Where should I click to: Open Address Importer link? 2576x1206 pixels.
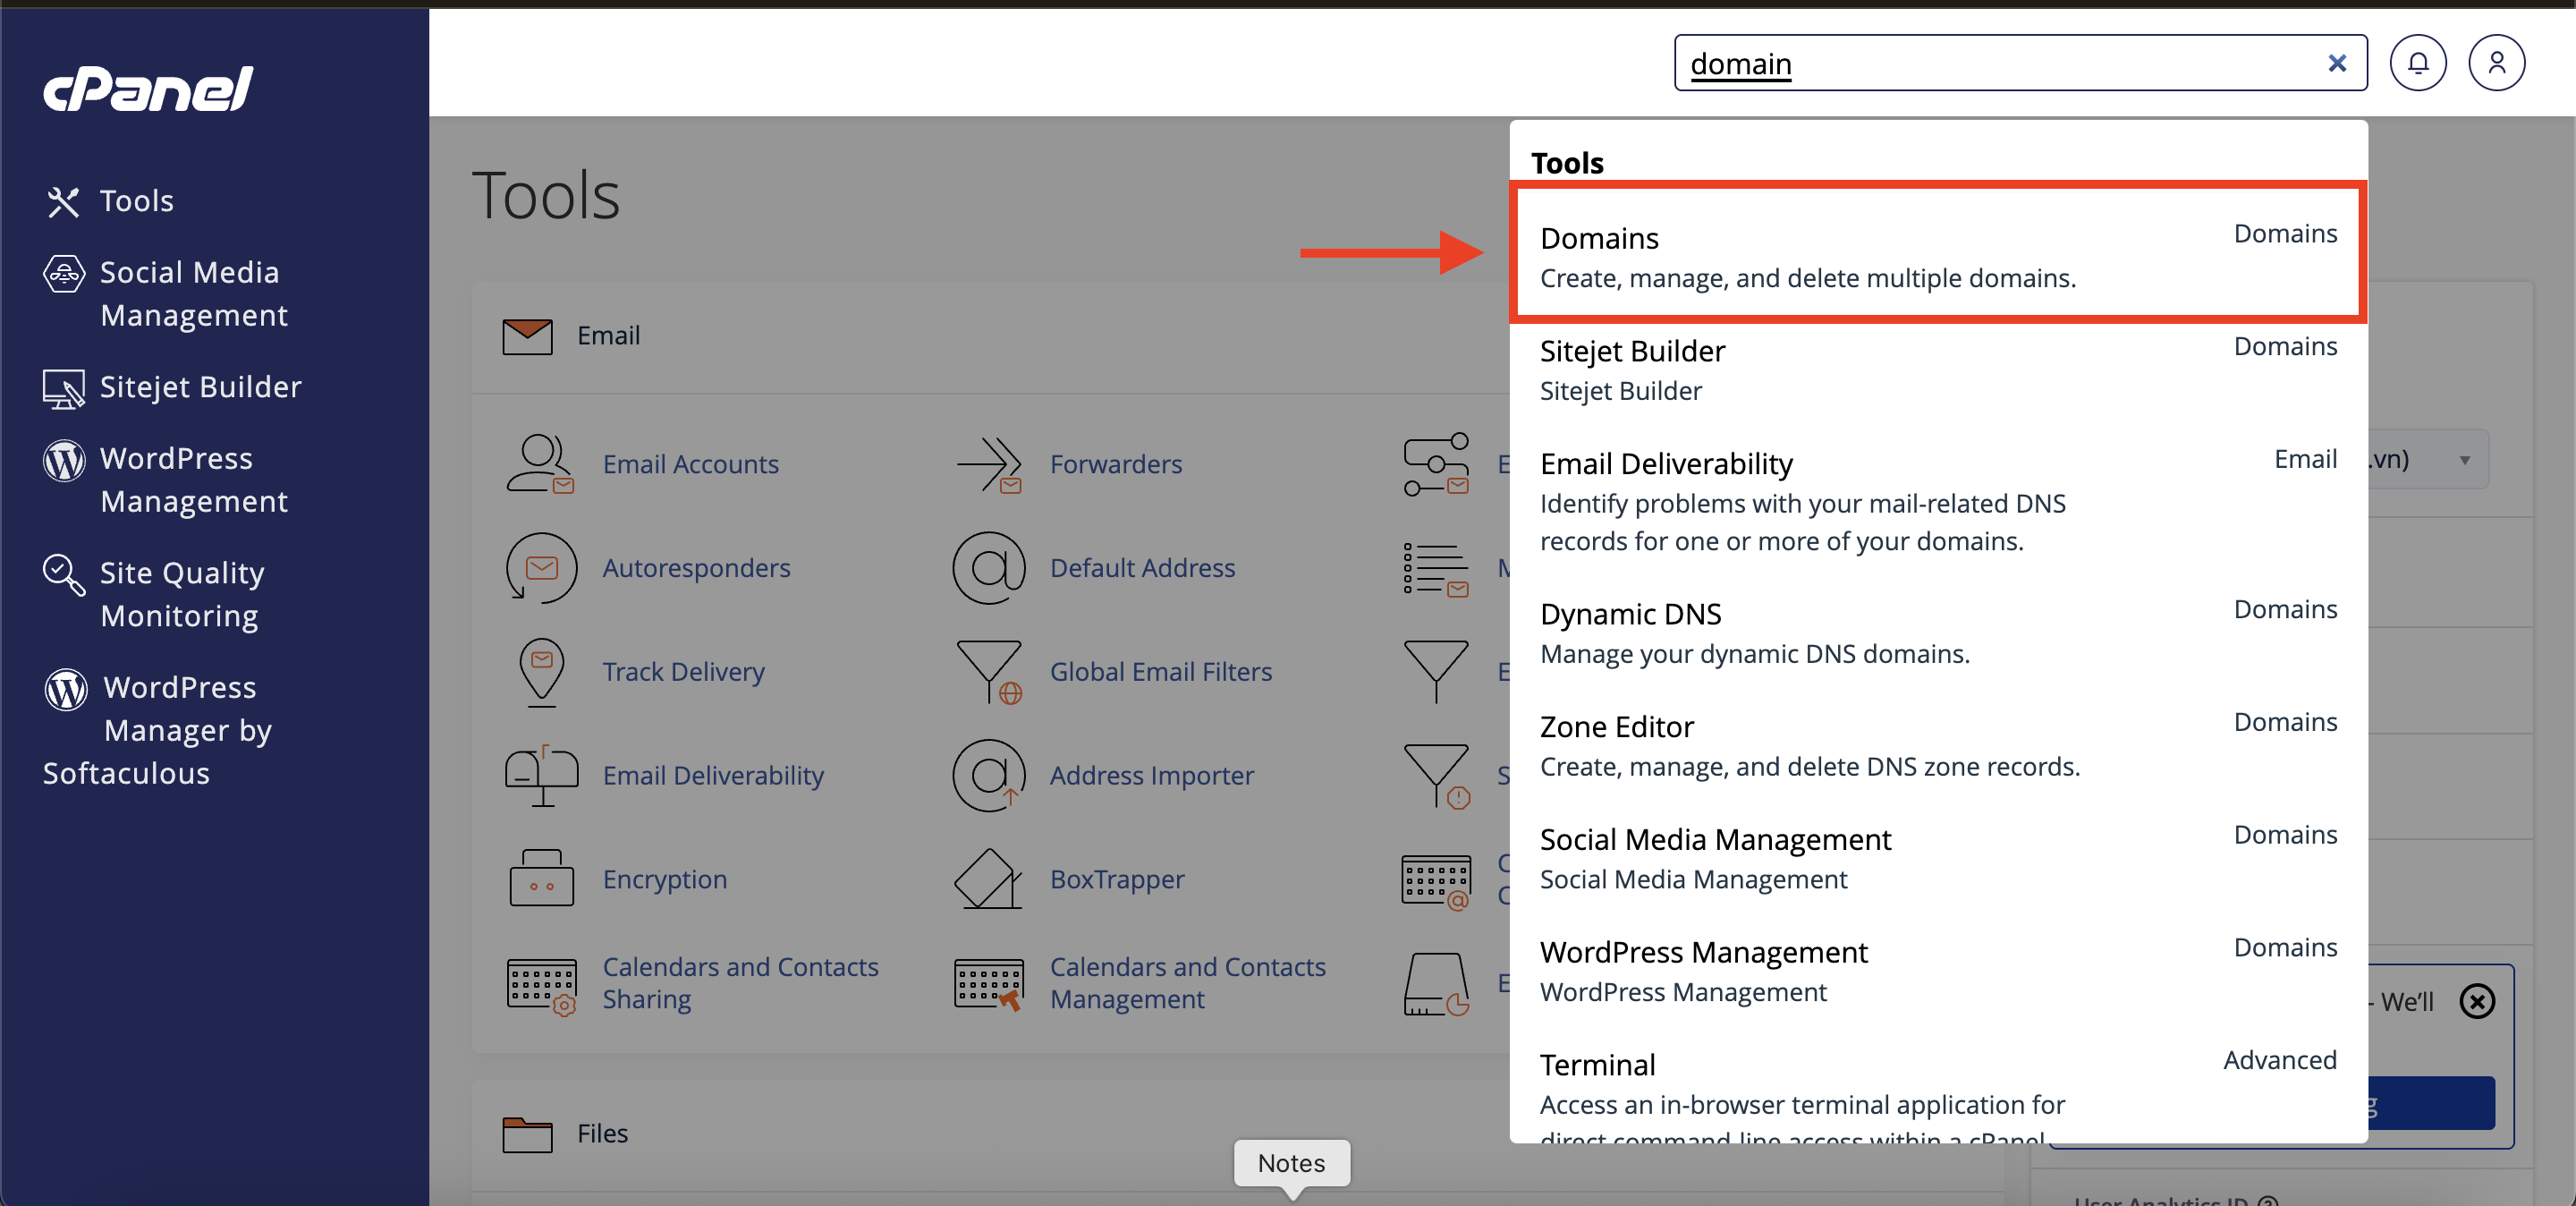[1151, 776]
